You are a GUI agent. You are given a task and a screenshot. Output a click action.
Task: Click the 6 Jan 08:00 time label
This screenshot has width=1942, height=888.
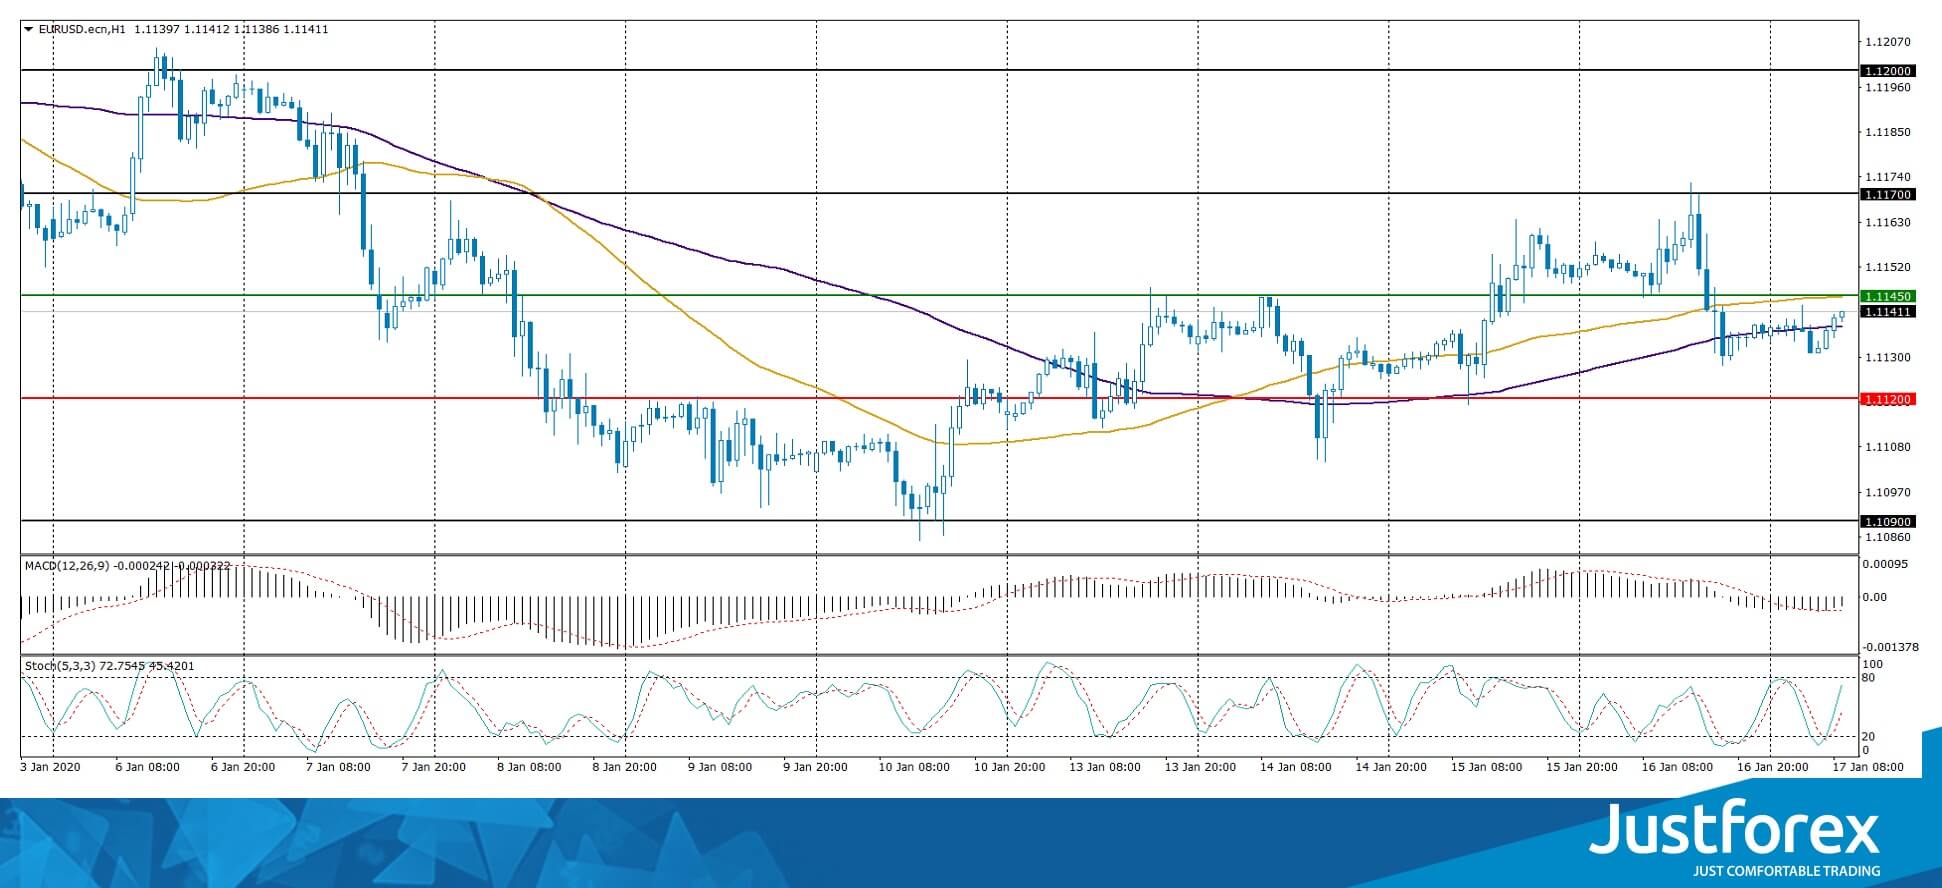point(148,767)
